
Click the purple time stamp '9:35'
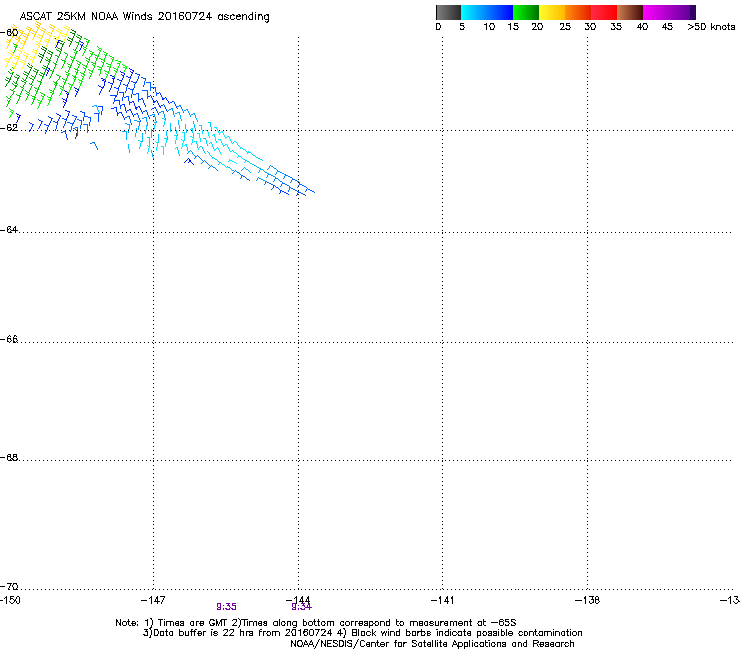coord(227,607)
